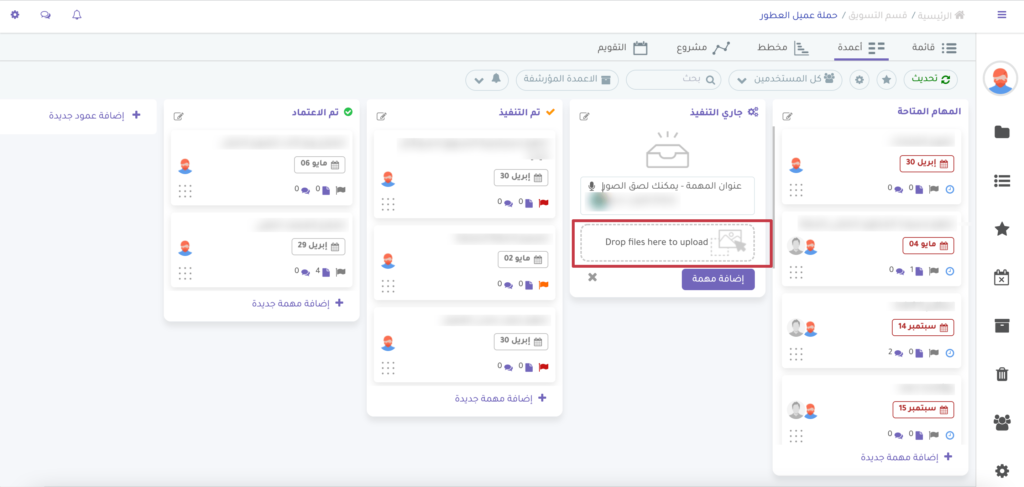Switch to the مخطط chart tab

[784, 48]
